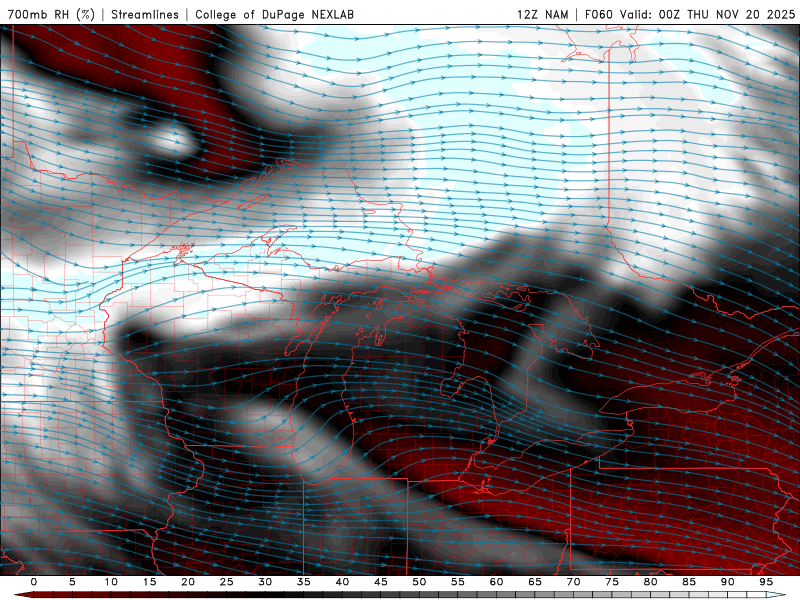Click the "20" colorbar tick label
Screen dimensions: 800x600
(188, 582)
